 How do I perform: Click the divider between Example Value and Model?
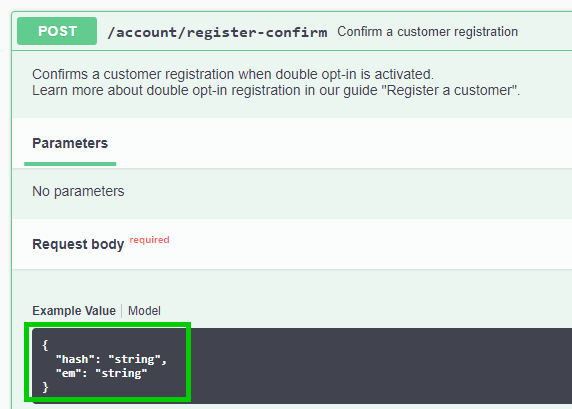point(122,311)
